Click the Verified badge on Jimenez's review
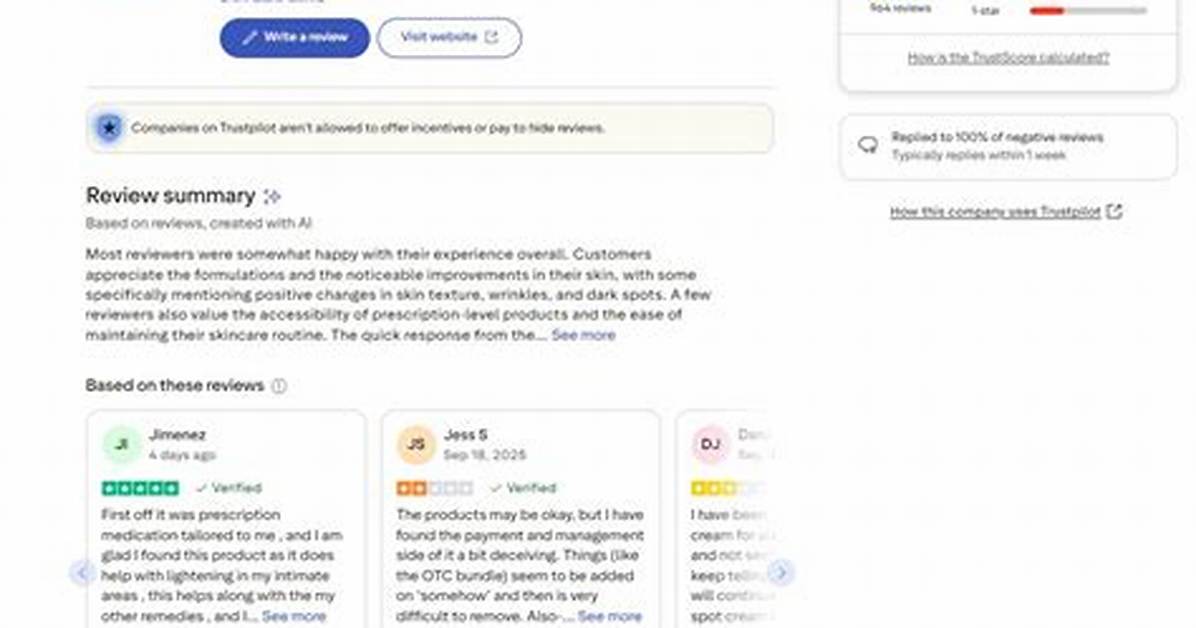The image size is (1196, 628). pos(229,488)
